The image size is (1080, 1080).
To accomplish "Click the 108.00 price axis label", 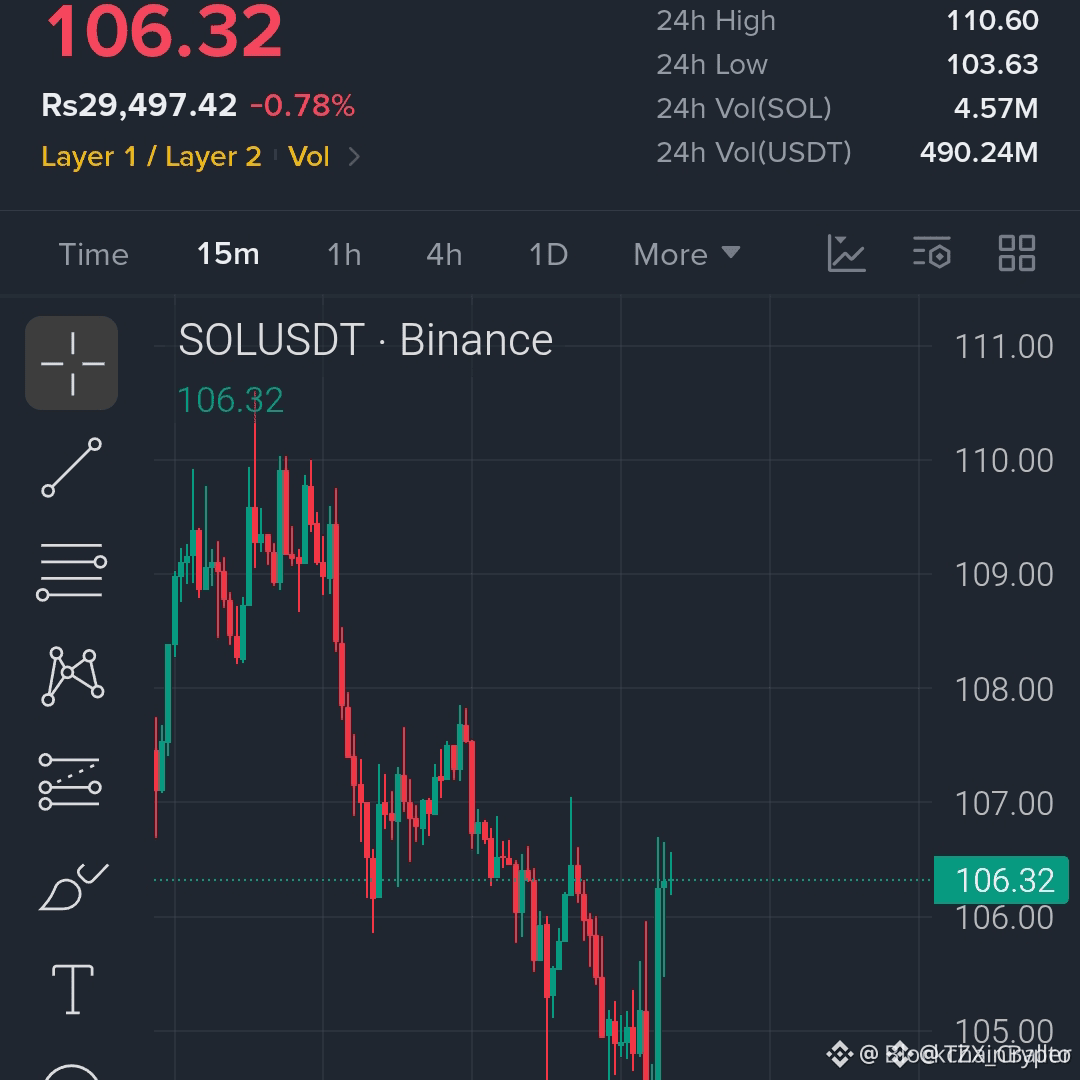I will tap(1004, 689).
